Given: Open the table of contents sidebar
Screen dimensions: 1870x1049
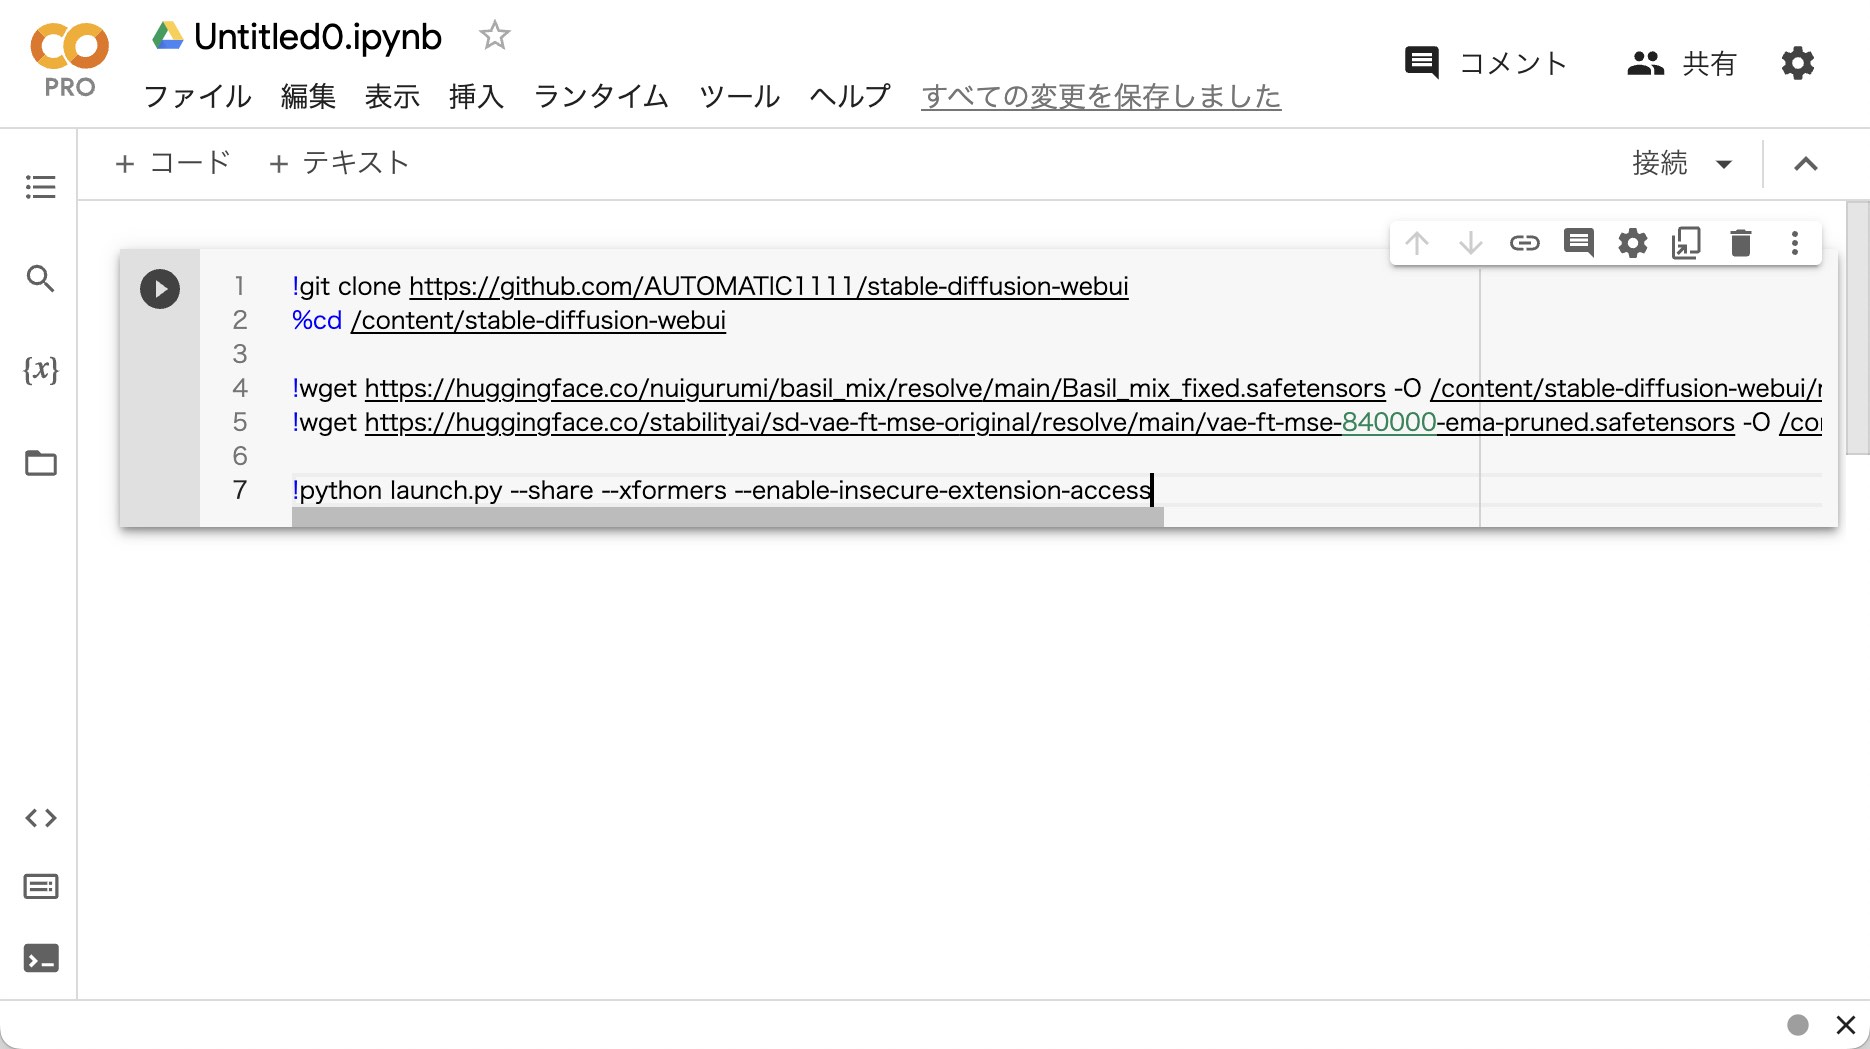Looking at the screenshot, I should [x=40, y=186].
